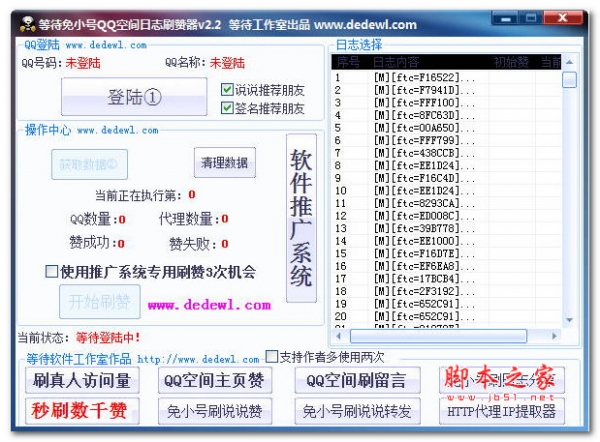Screen dimensions: 600x442
Task: Select log row 12 [M][ftc=ED008C]
Action: (446, 215)
